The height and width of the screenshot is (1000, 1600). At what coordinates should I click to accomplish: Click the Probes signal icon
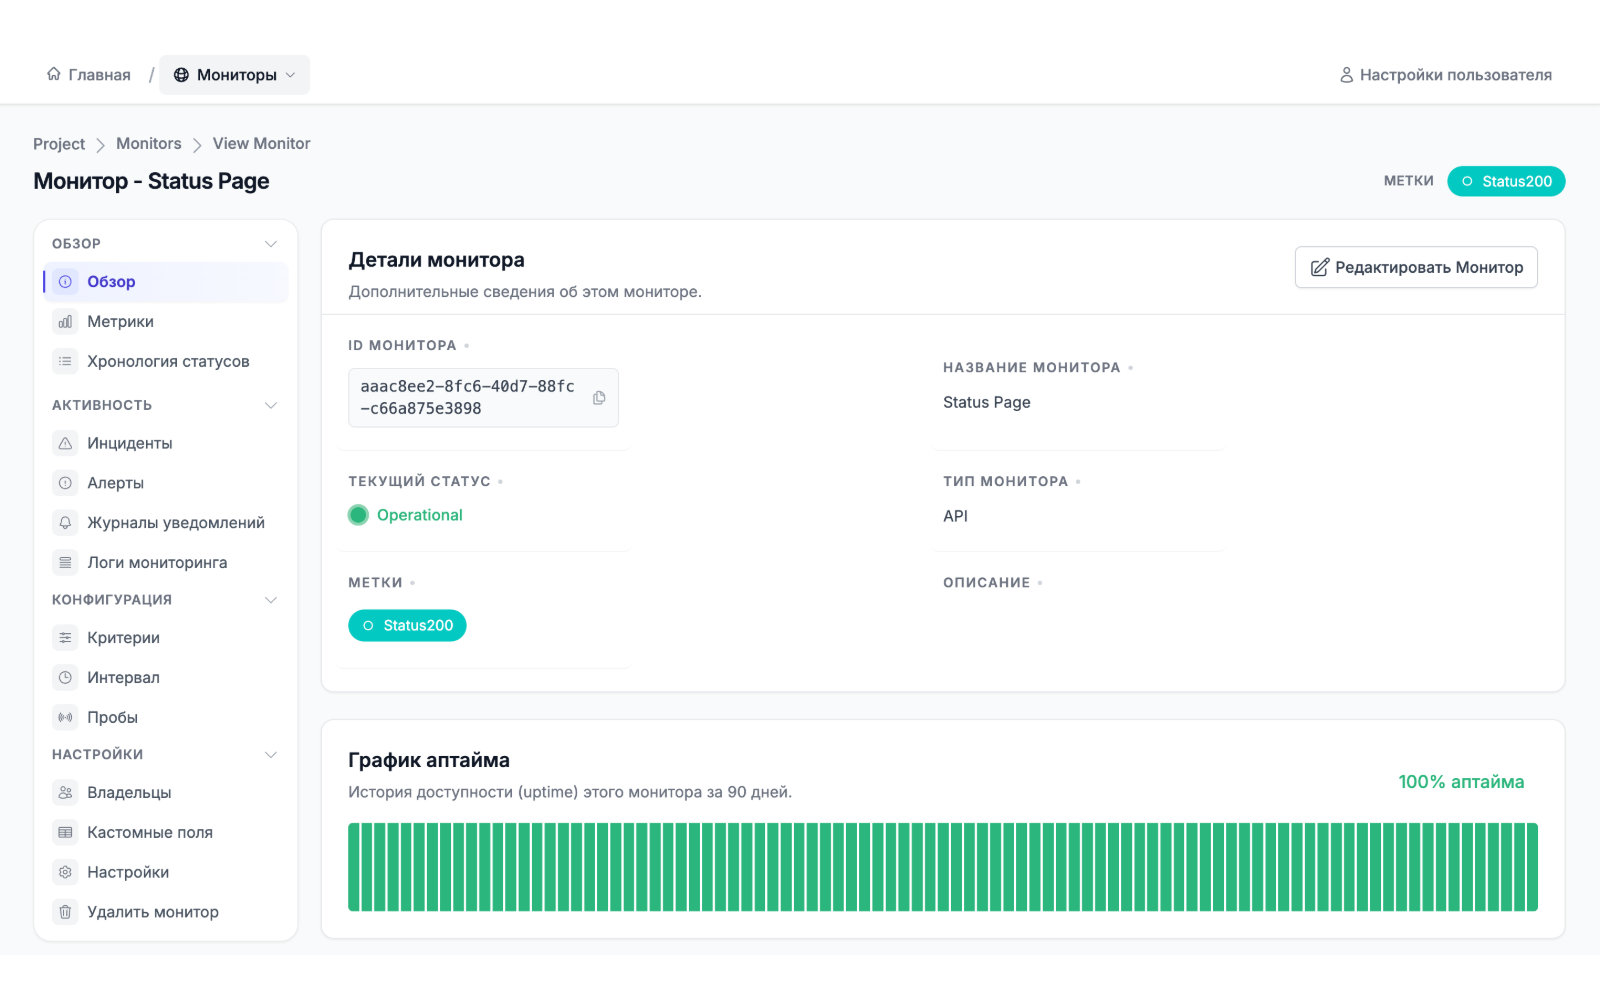click(65, 718)
